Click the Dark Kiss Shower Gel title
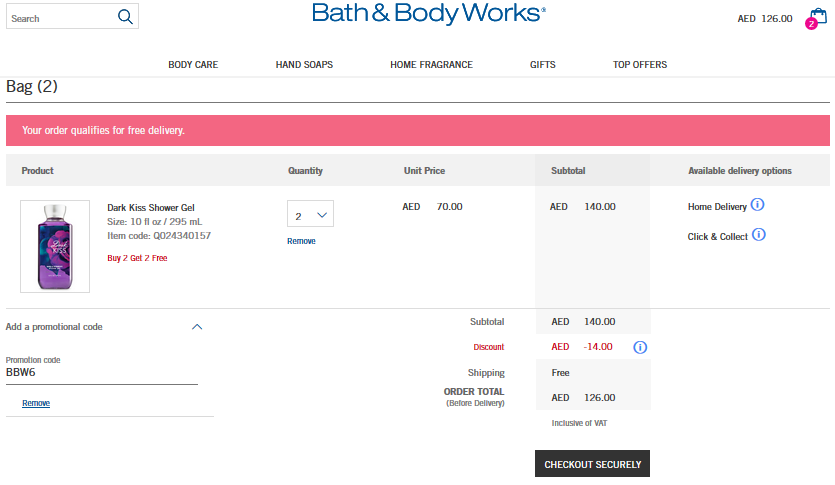This screenshot has width=835, height=485. tap(150, 207)
